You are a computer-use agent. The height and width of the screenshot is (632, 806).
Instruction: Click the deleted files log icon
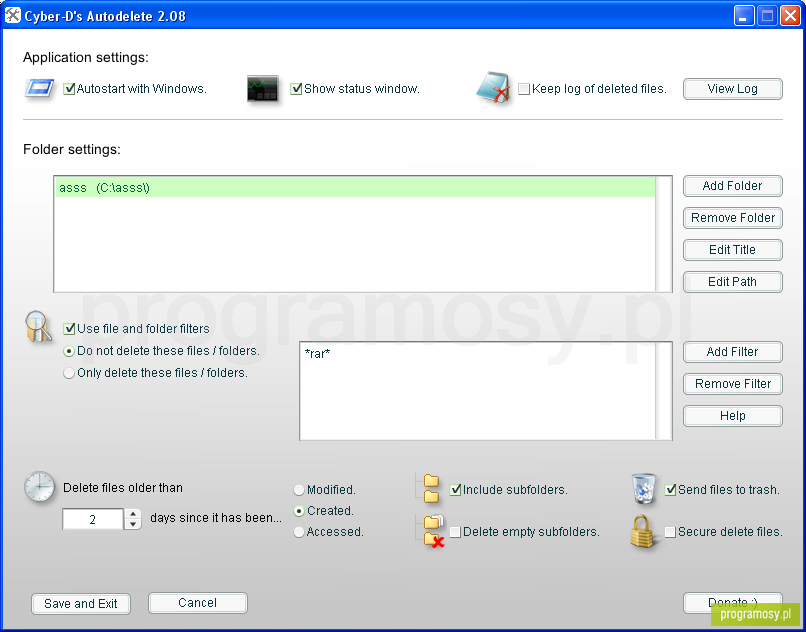(x=493, y=89)
